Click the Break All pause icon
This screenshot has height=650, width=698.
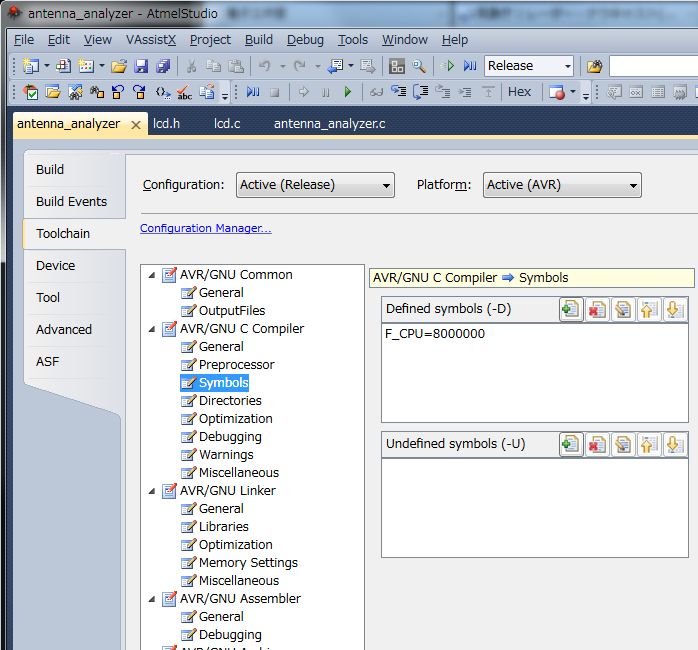click(x=326, y=92)
